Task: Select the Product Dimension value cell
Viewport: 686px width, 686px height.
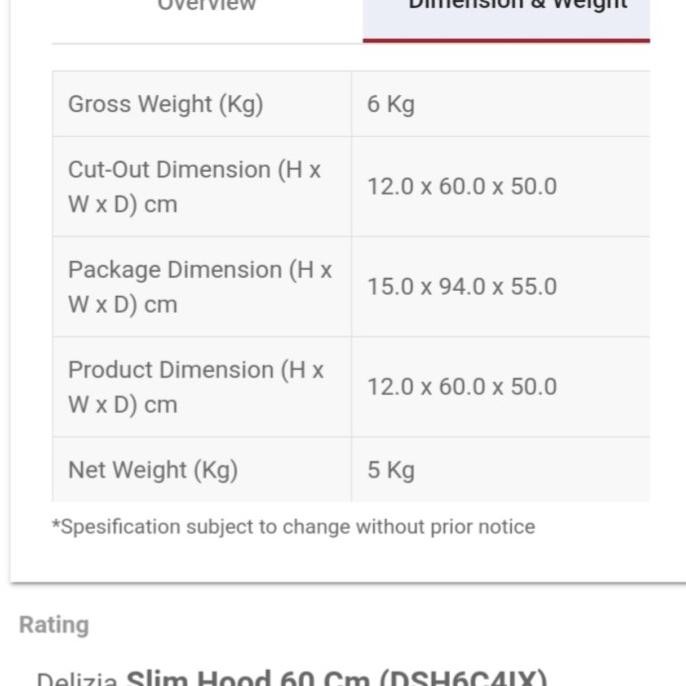Action: pyautogui.click(x=461, y=387)
